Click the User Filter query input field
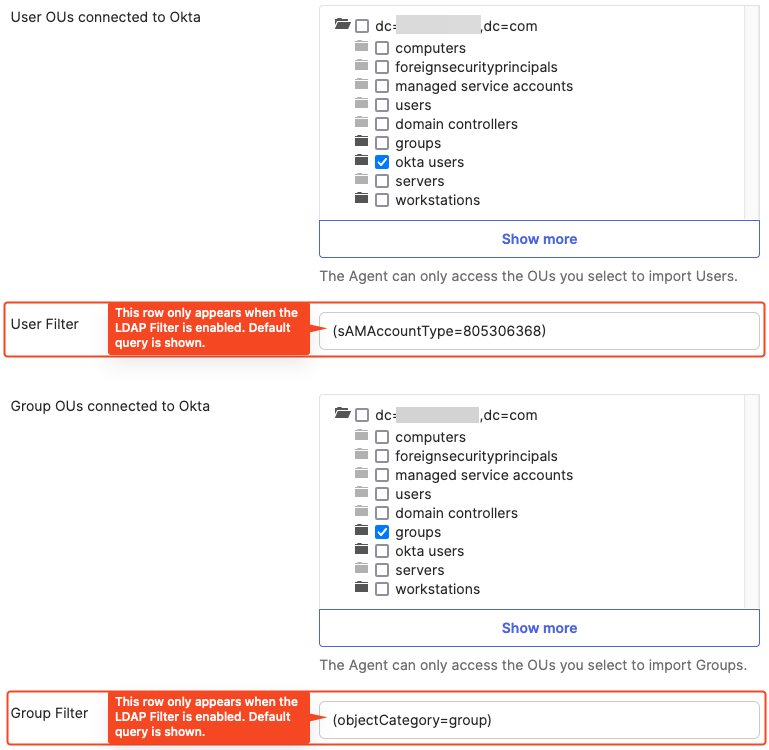The image size is (769, 750). [539, 331]
